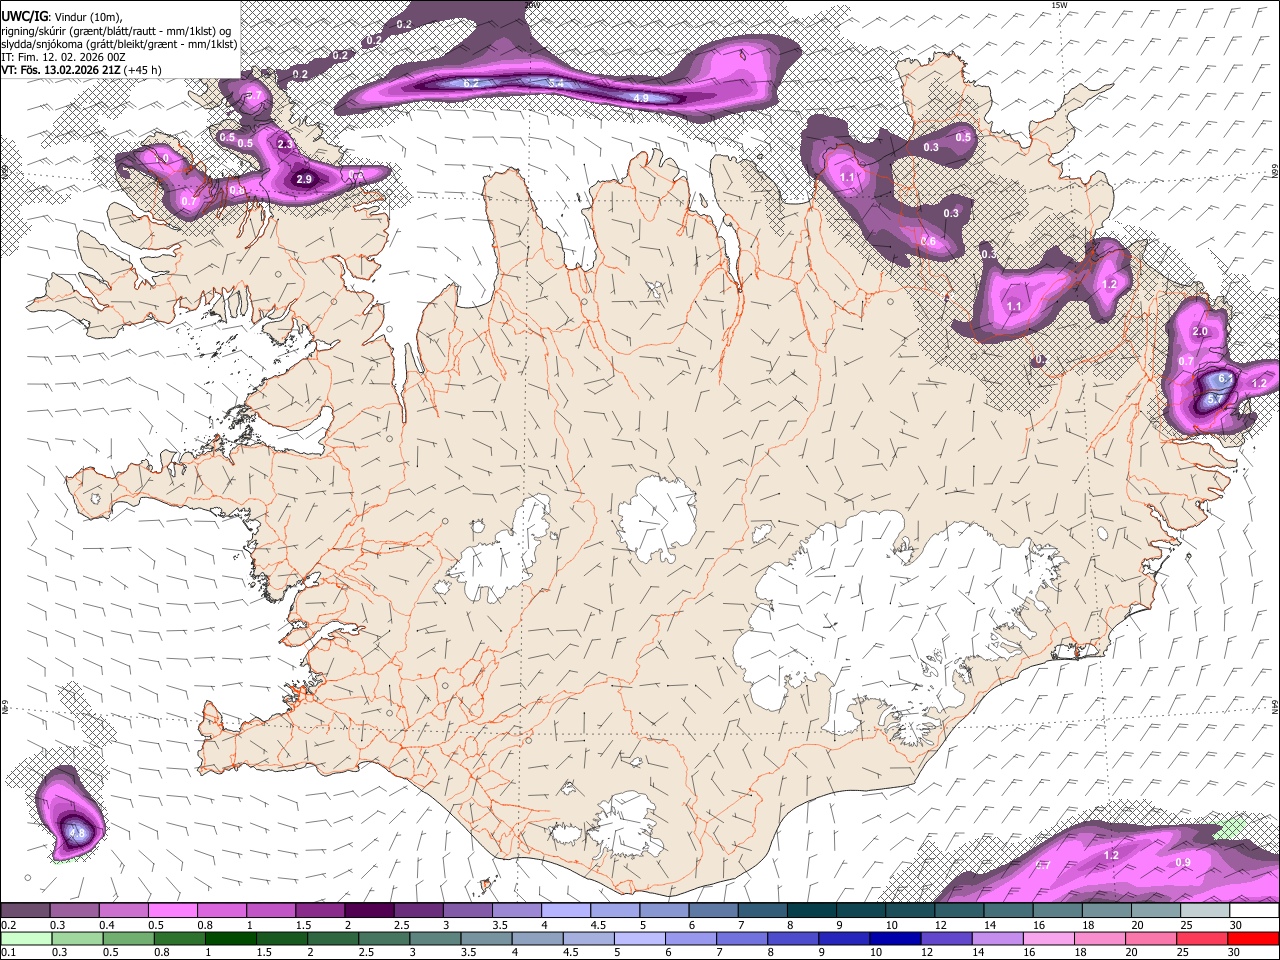
Task: Pick the top legend swatch between 25 and 30
Action: [1204, 911]
